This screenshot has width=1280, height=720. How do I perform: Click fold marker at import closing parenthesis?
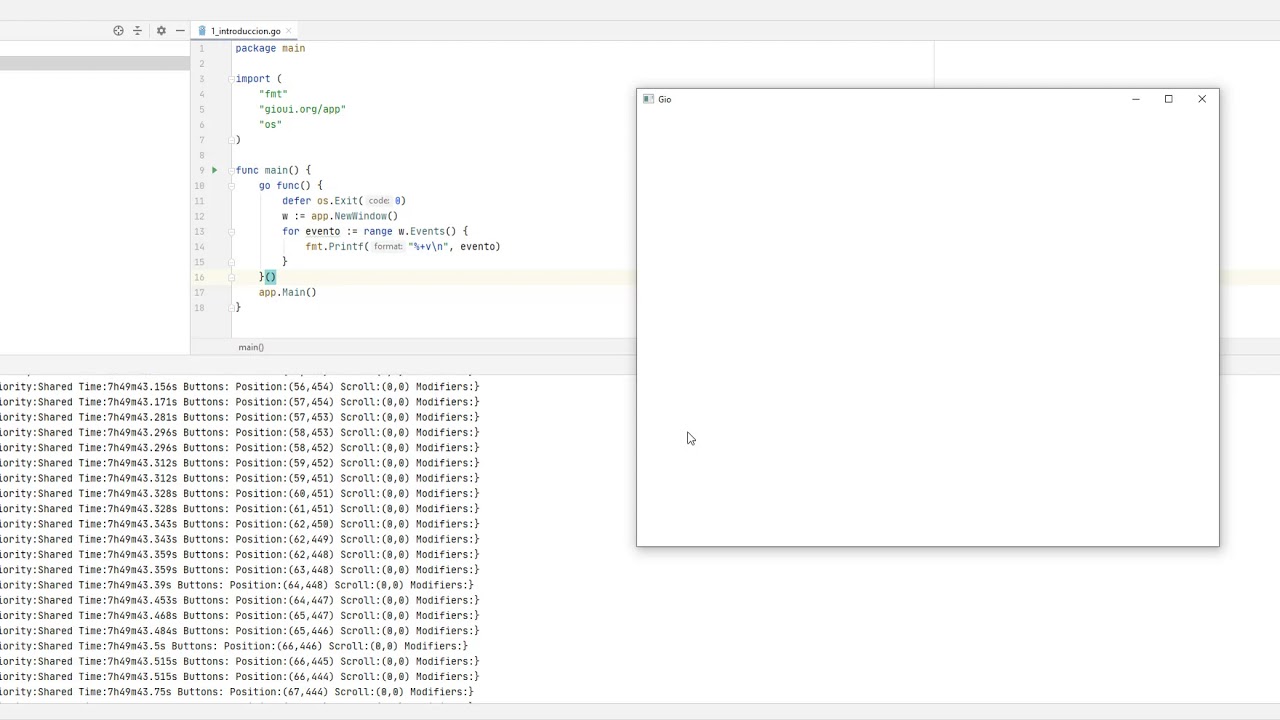click(231, 140)
